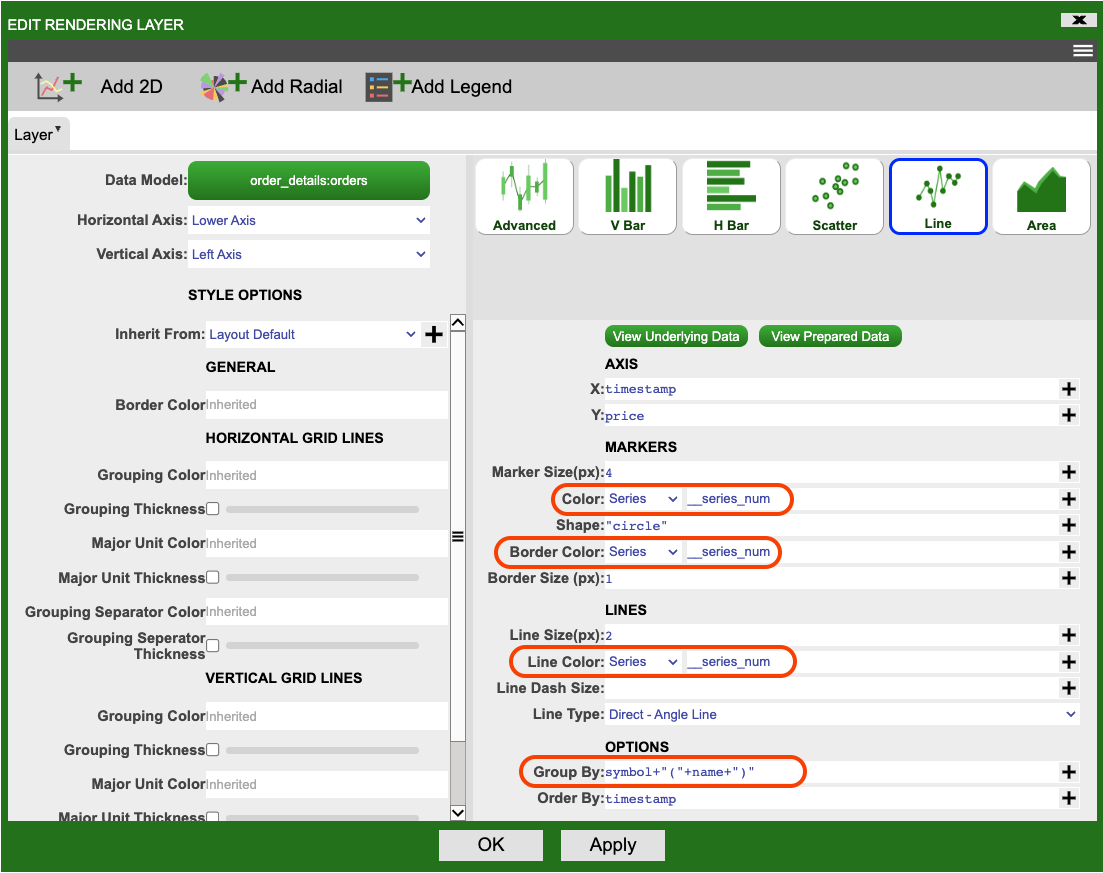Toggle horizontal Major Unit Thickness checkbox

tap(212, 578)
